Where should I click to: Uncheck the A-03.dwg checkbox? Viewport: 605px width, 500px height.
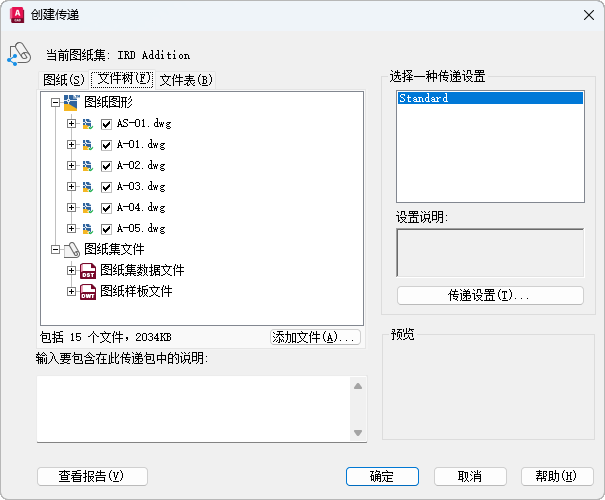tap(107, 187)
